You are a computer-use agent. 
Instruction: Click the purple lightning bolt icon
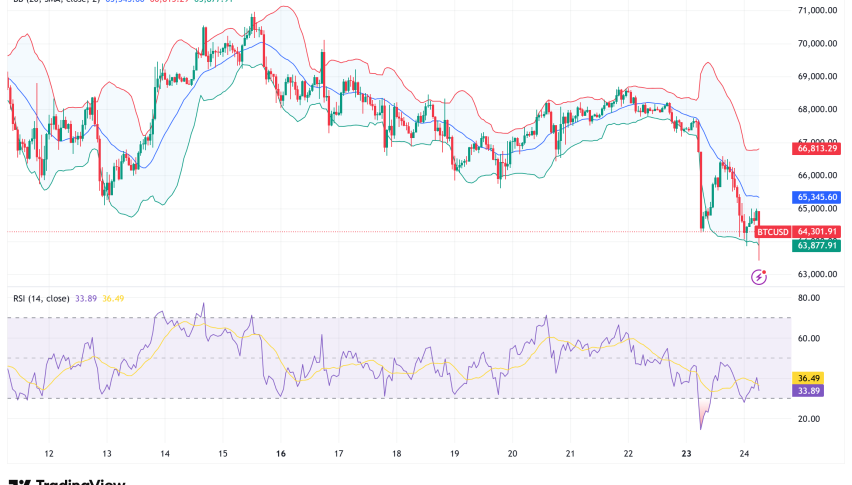click(x=758, y=277)
